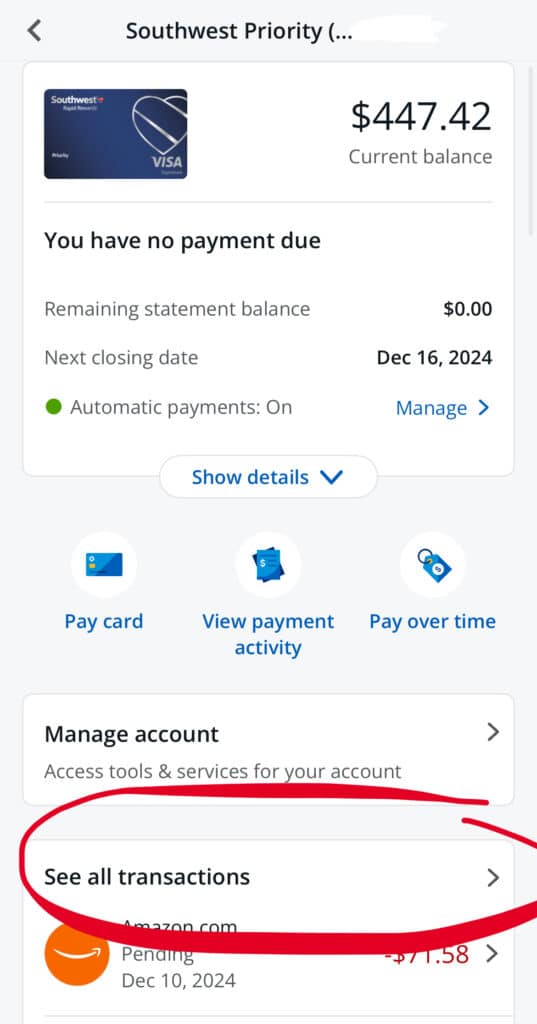The width and height of the screenshot is (537, 1024).
Task: Click the Show details down chevron
Action: 332,477
